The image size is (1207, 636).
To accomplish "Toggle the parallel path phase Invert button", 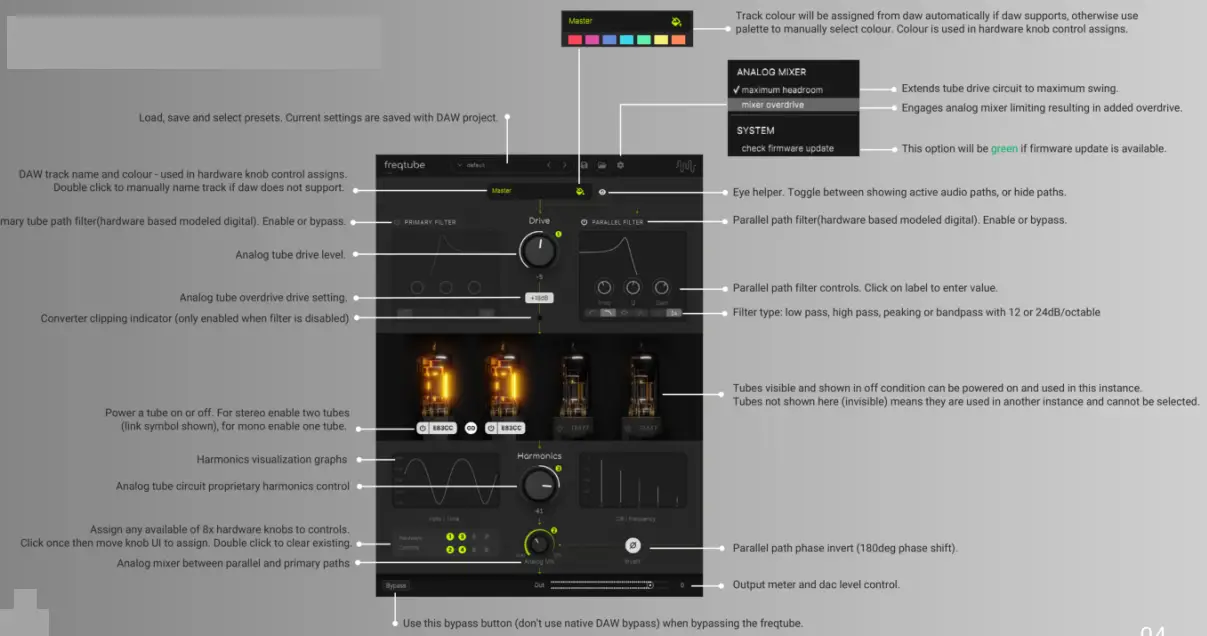I will click(633, 545).
